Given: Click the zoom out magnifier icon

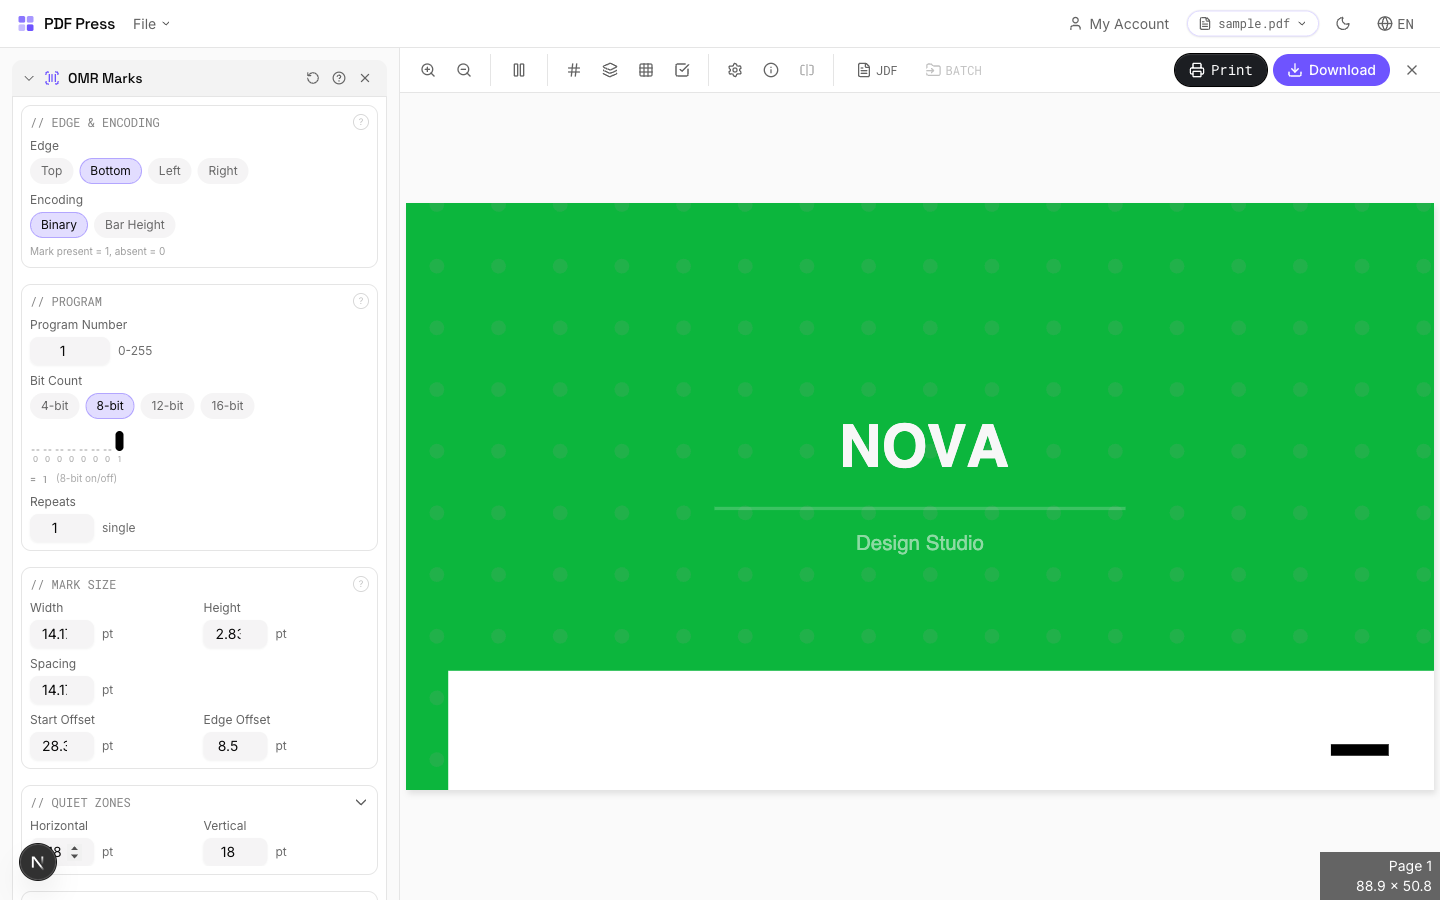Looking at the screenshot, I should pos(464,70).
